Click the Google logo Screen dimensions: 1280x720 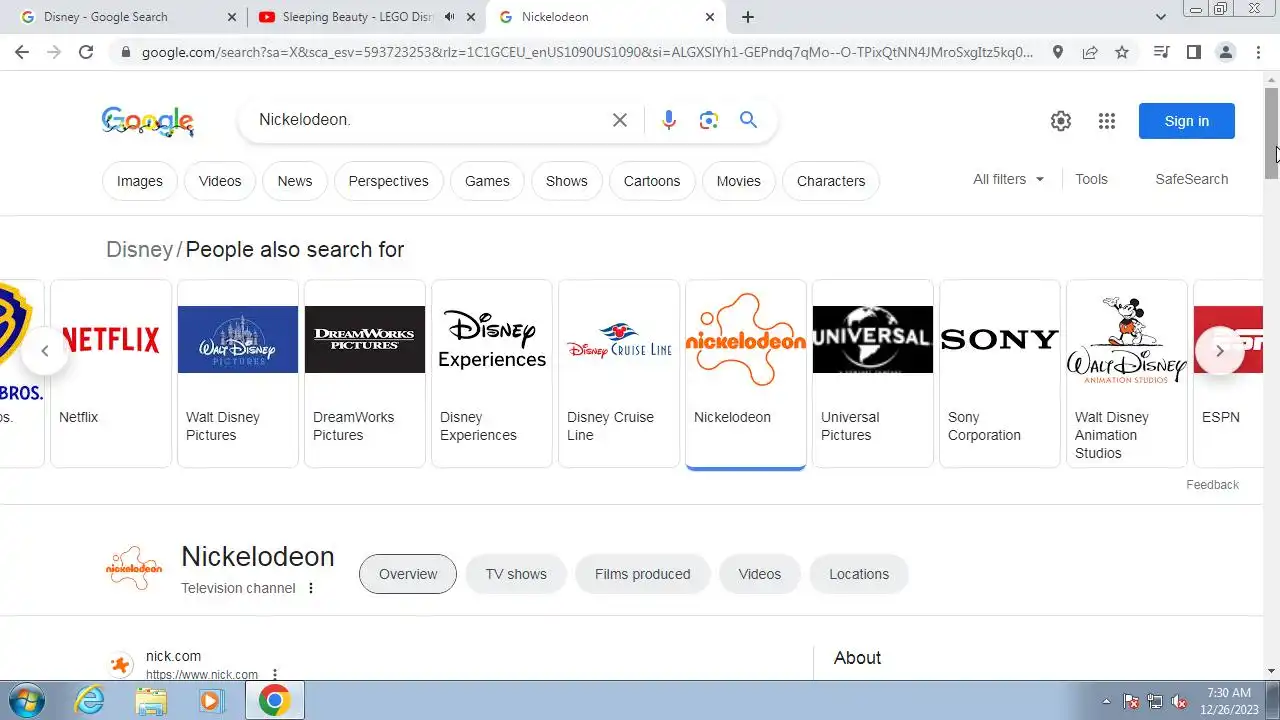(148, 121)
